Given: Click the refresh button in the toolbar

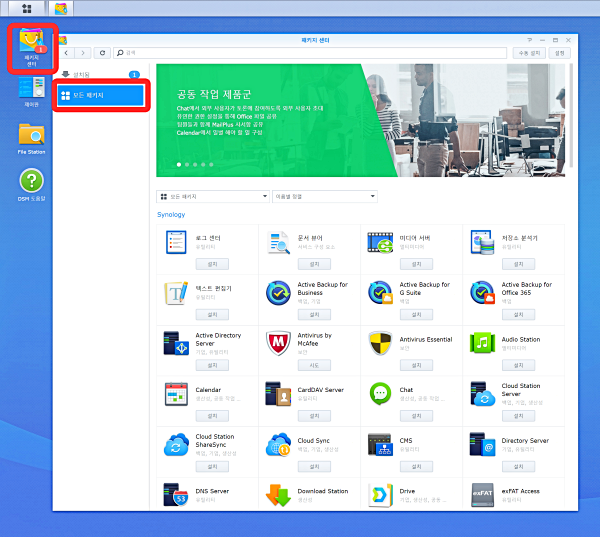Looking at the screenshot, I should (x=102, y=53).
